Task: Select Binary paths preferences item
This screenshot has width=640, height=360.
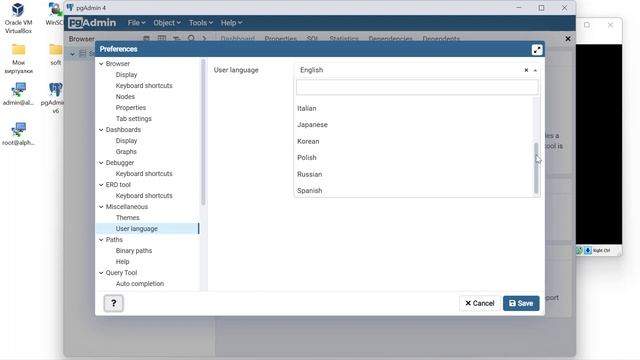Action: click(x=133, y=251)
